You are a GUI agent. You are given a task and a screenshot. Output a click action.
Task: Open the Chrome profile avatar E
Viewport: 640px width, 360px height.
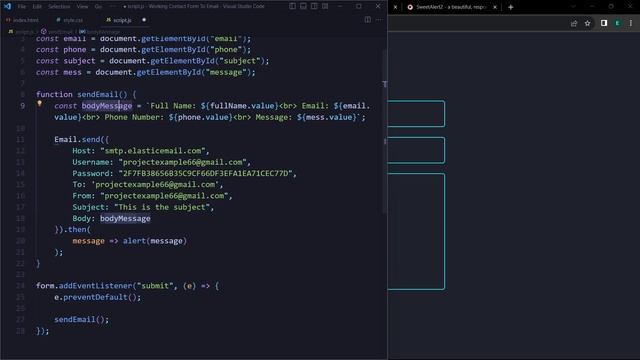pos(618,23)
